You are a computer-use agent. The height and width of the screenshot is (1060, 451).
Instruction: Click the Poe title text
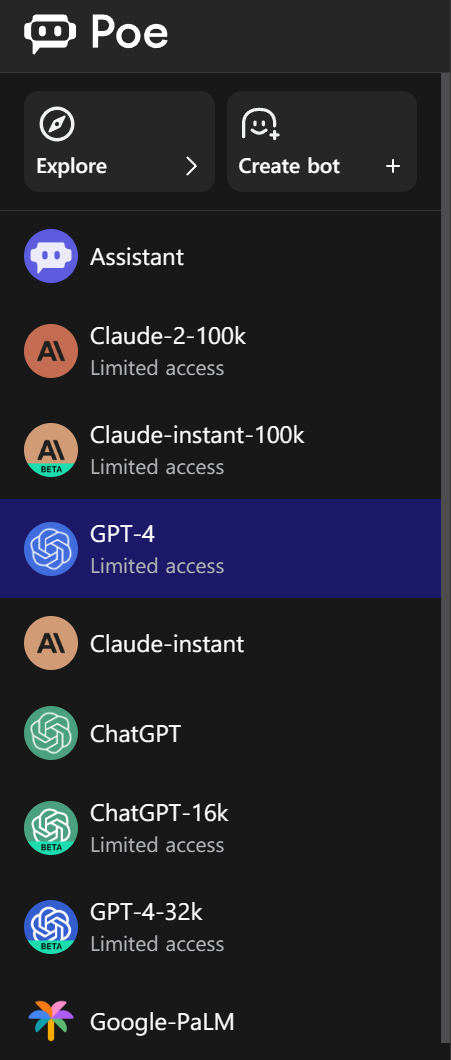tap(129, 32)
